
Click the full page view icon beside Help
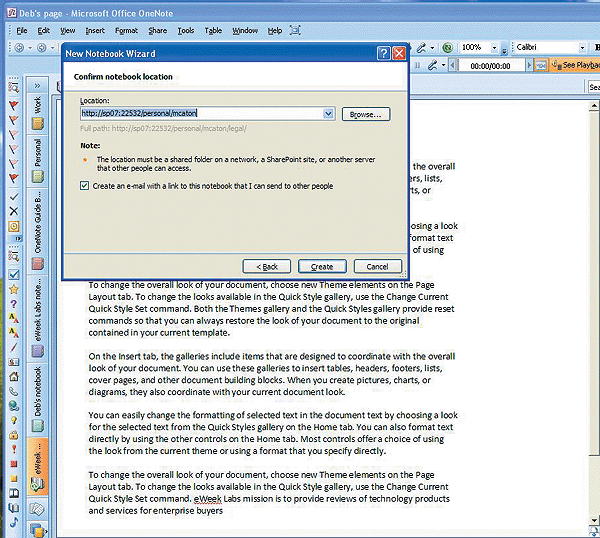[x=295, y=30]
